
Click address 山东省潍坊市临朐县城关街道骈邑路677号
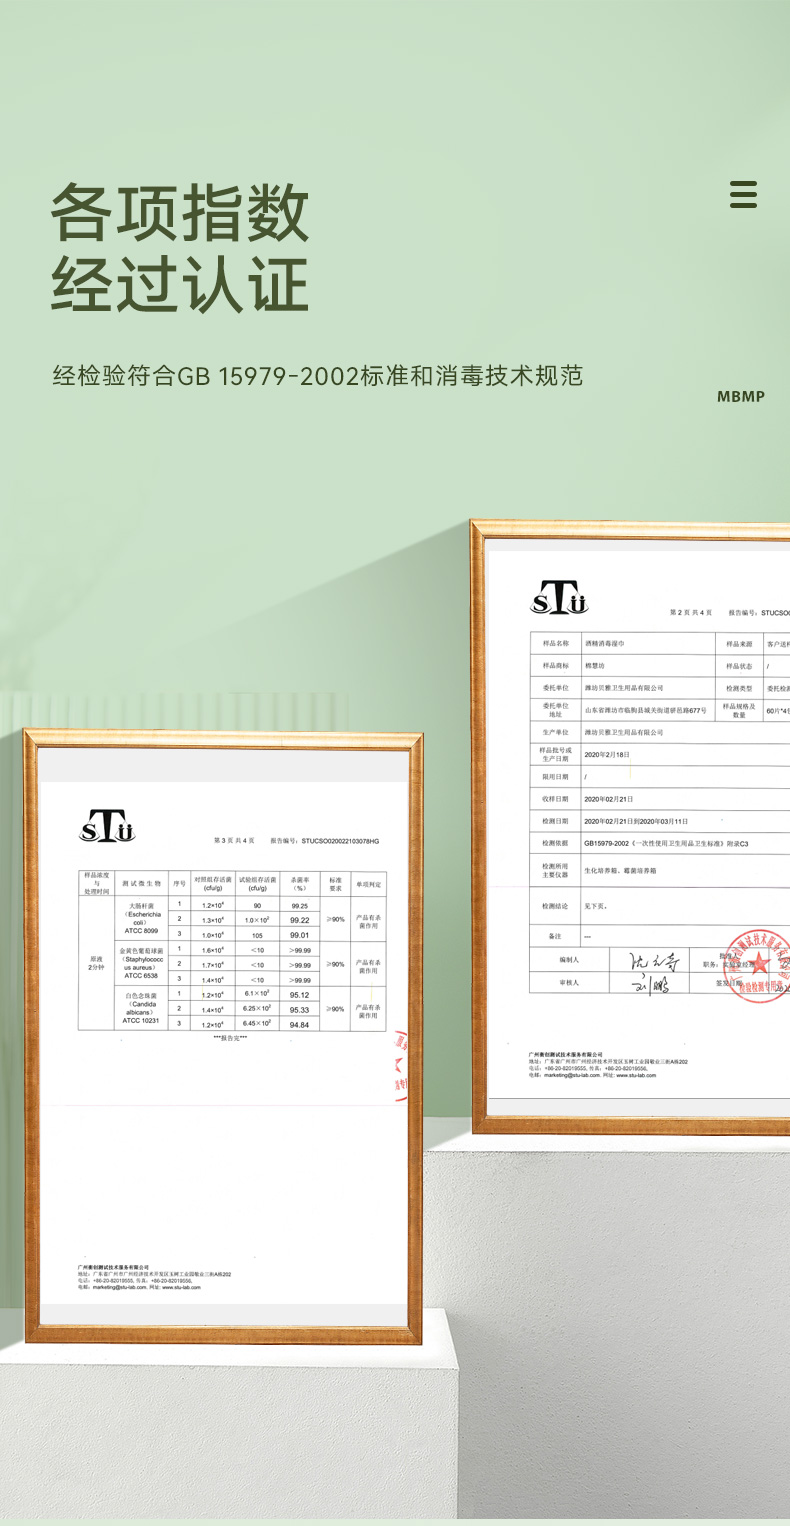(644, 710)
